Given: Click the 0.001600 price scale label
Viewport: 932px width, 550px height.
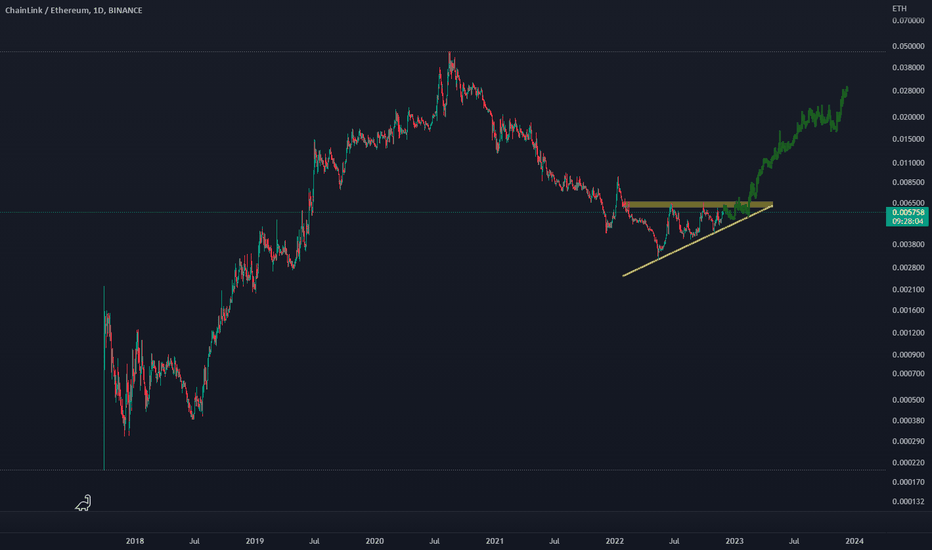Looking at the screenshot, I should point(908,310).
